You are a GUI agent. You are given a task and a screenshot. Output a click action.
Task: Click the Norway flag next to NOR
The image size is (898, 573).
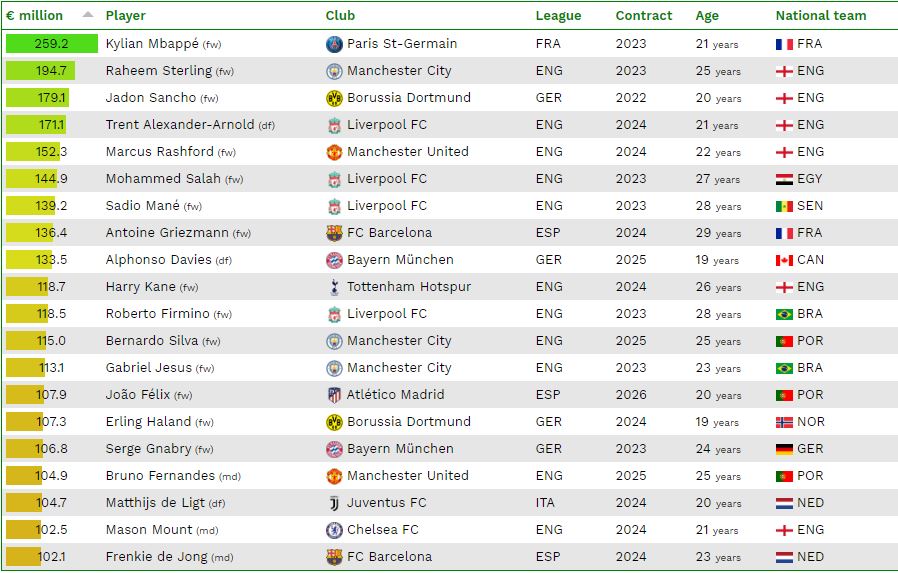tap(784, 422)
